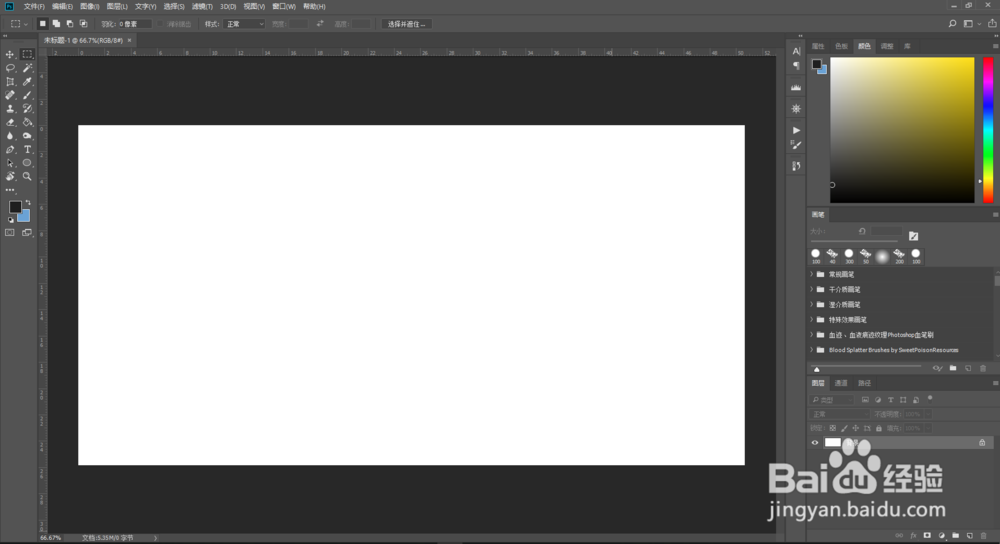Select the Zoom tool
1000x544 pixels.
[x=27, y=176]
